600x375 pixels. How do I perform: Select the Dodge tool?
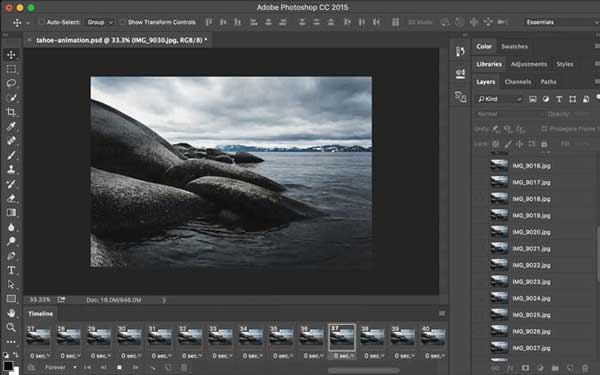tap(11, 241)
